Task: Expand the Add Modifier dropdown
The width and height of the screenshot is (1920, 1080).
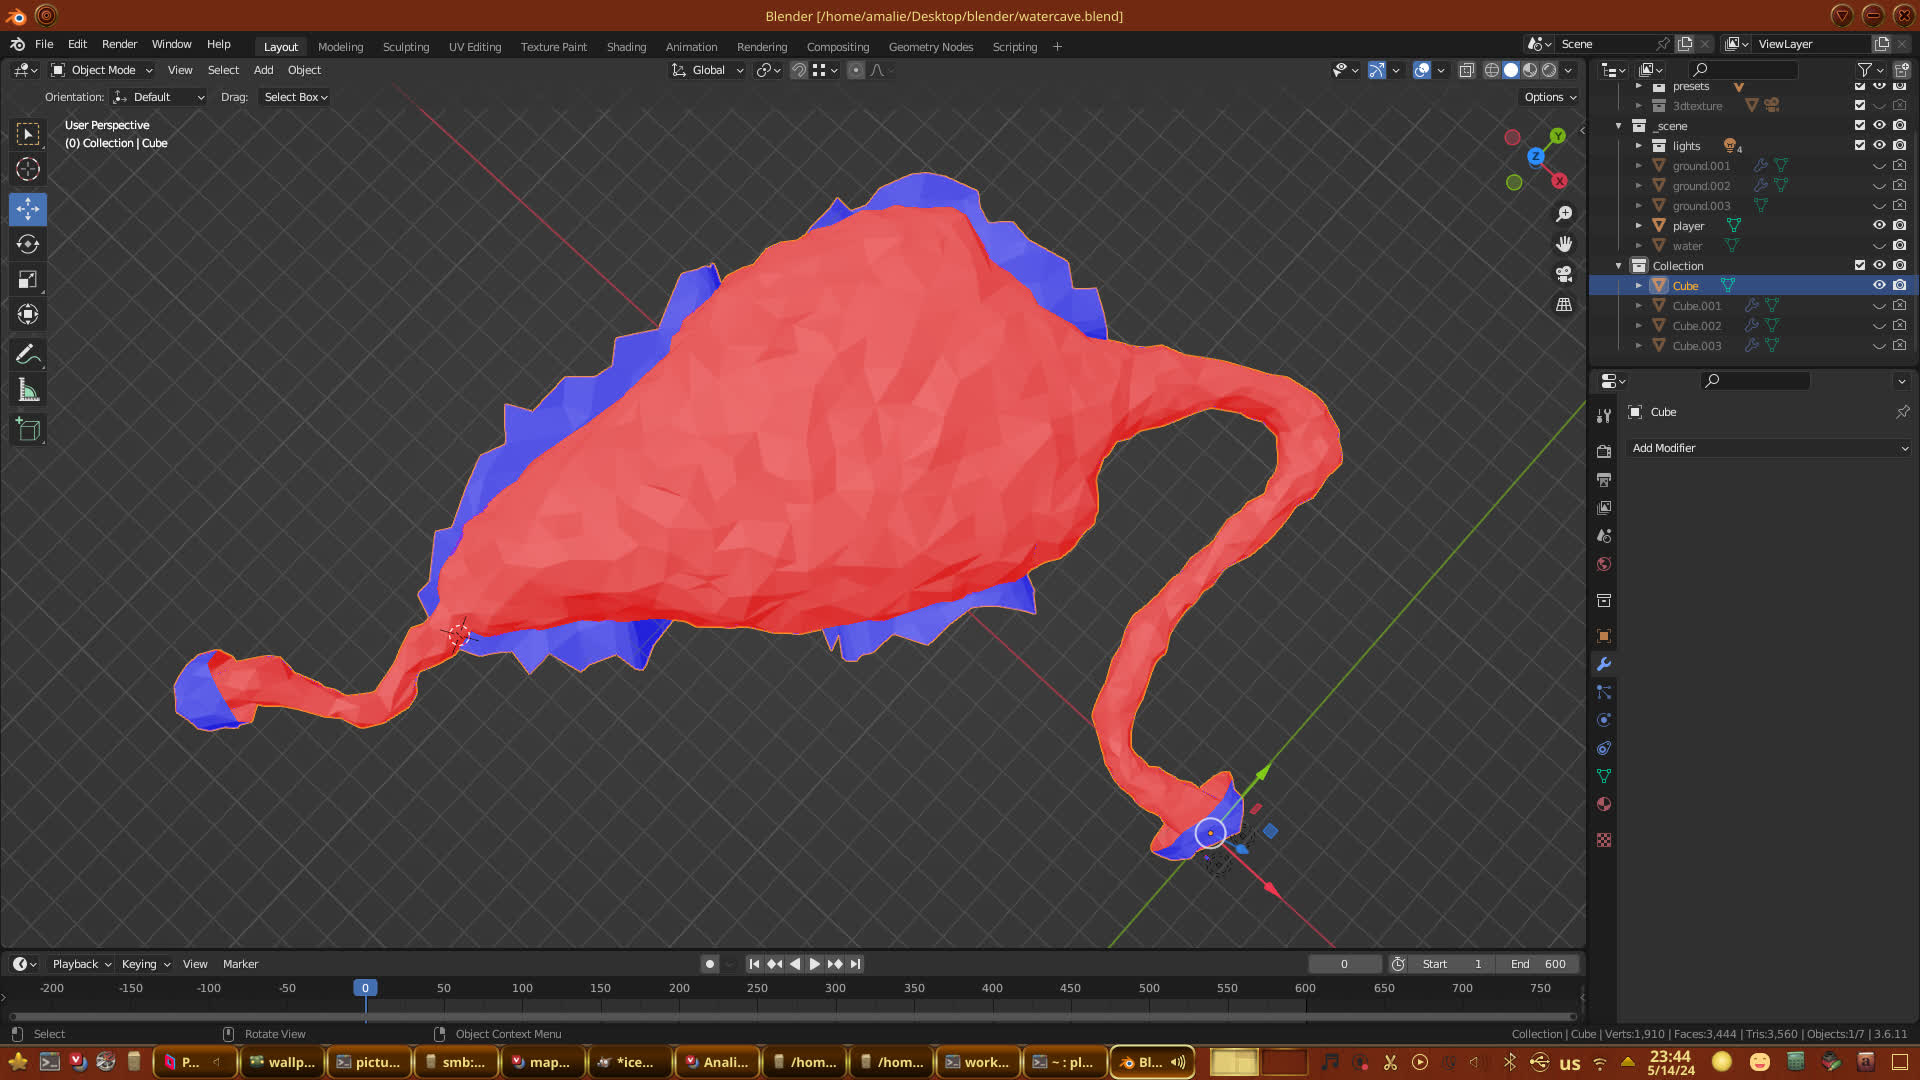Action: click(x=1768, y=448)
